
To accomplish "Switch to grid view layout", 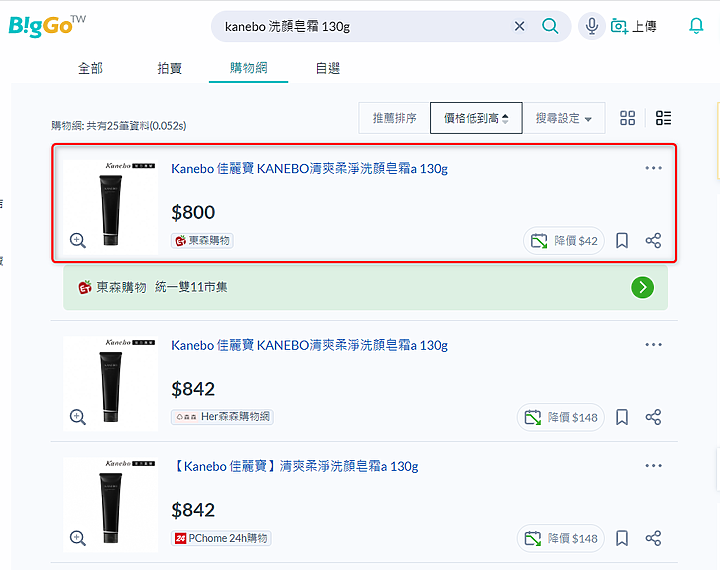I will pyautogui.click(x=627, y=118).
